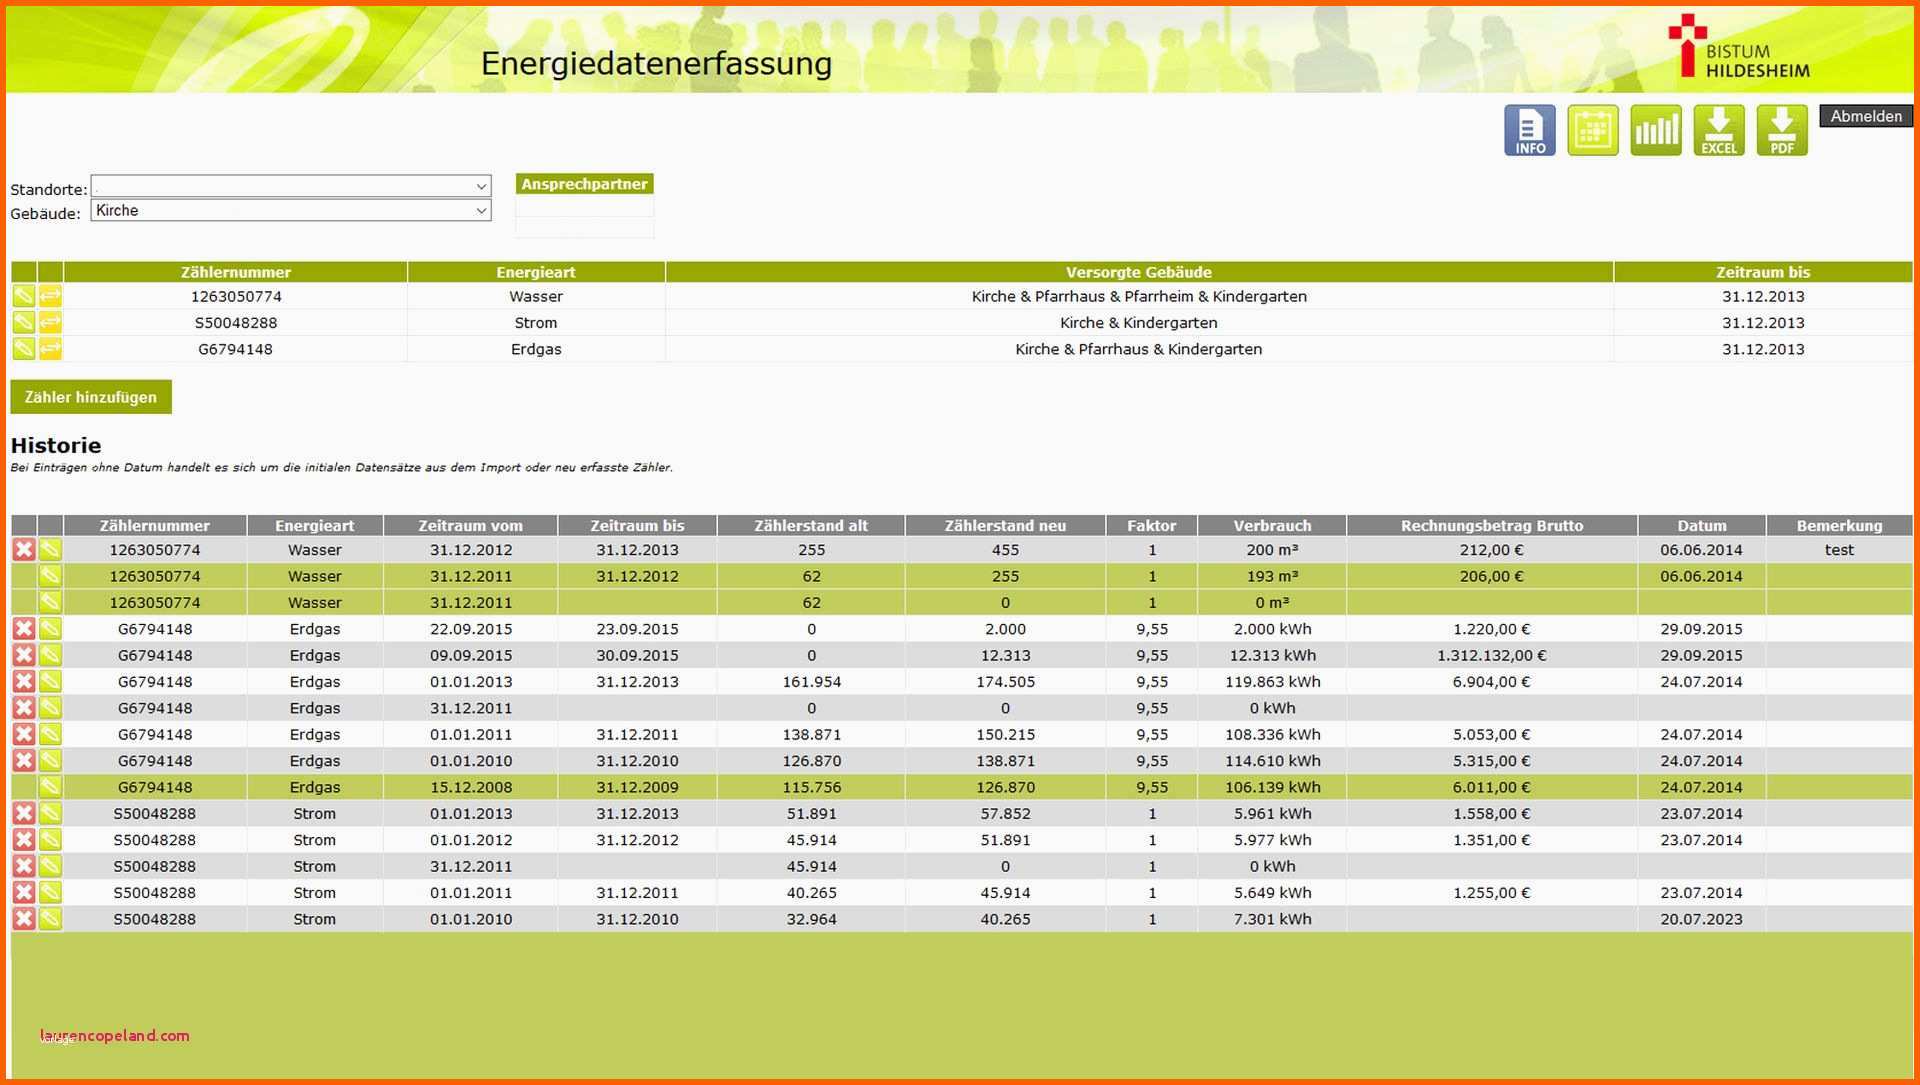The height and width of the screenshot is (1085, 1920).
Task: Click Kirche & Pfarrhaus & Pfarrheim & Kindergarten
Action: 1139,296
